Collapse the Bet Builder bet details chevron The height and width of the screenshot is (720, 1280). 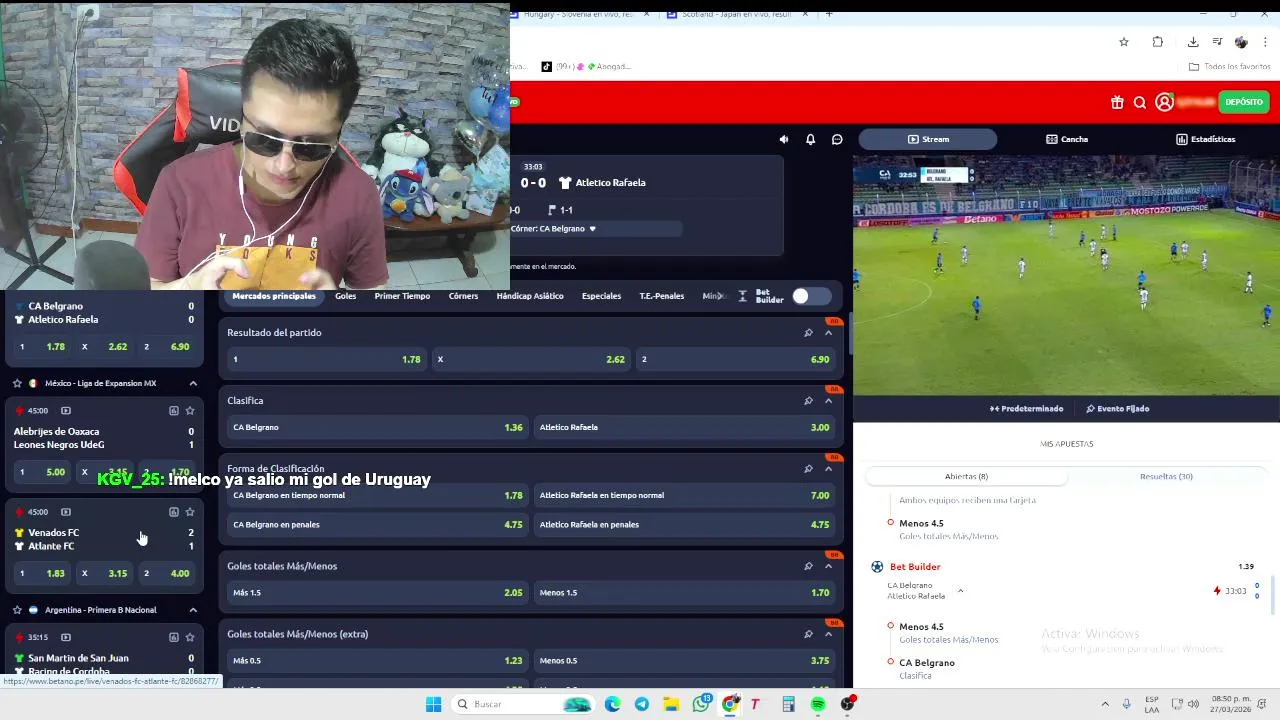click(x=960, y=590)
